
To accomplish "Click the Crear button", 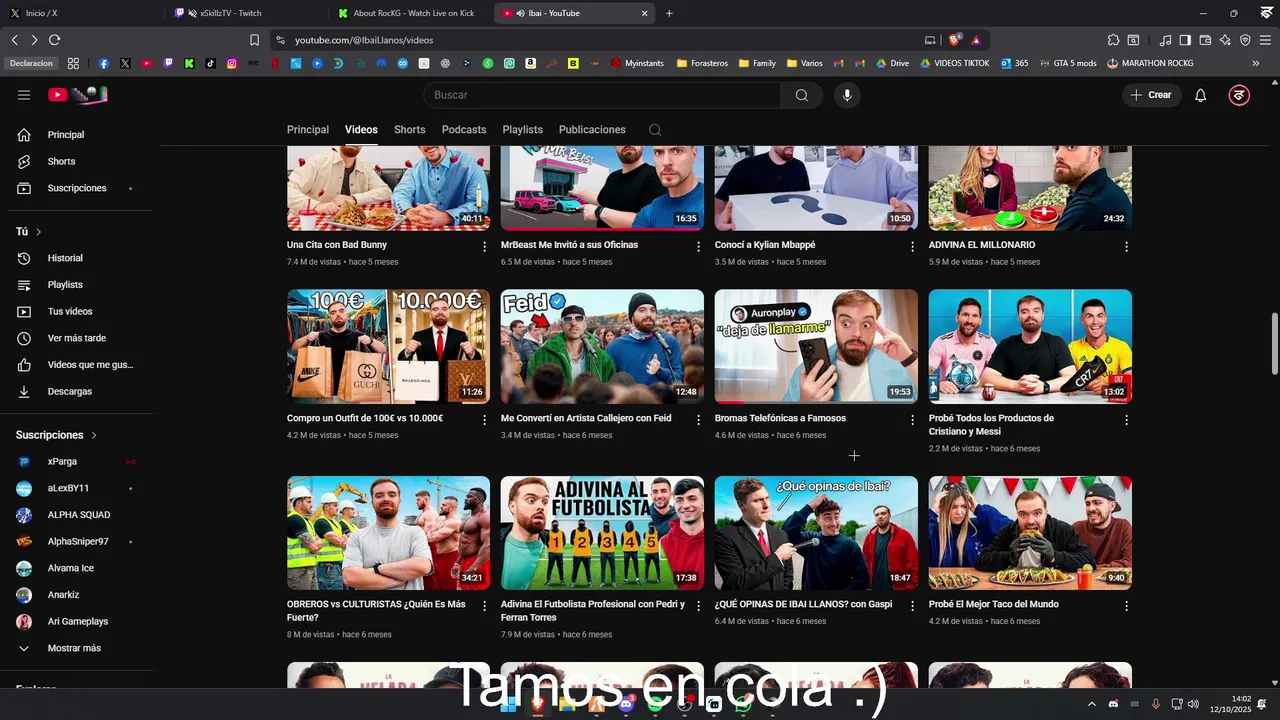I will [1151, 95].
